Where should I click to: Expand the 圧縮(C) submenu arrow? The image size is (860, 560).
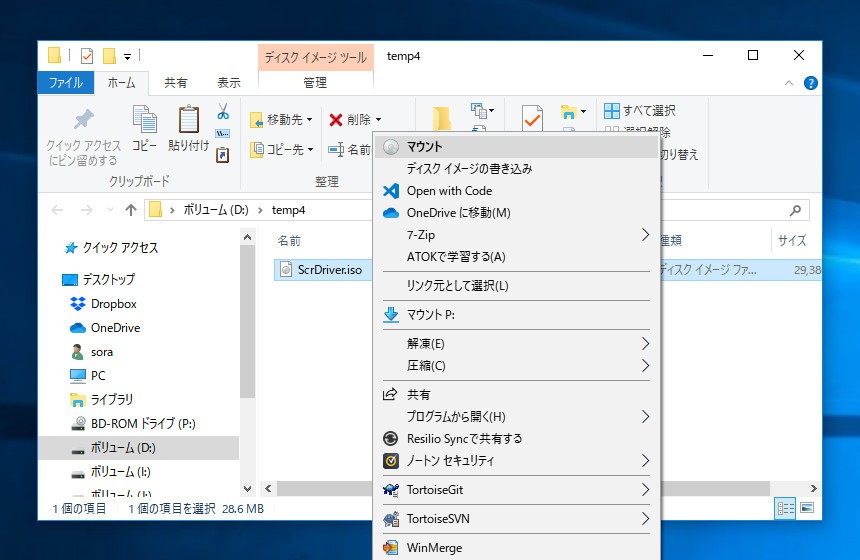(645, 366)
